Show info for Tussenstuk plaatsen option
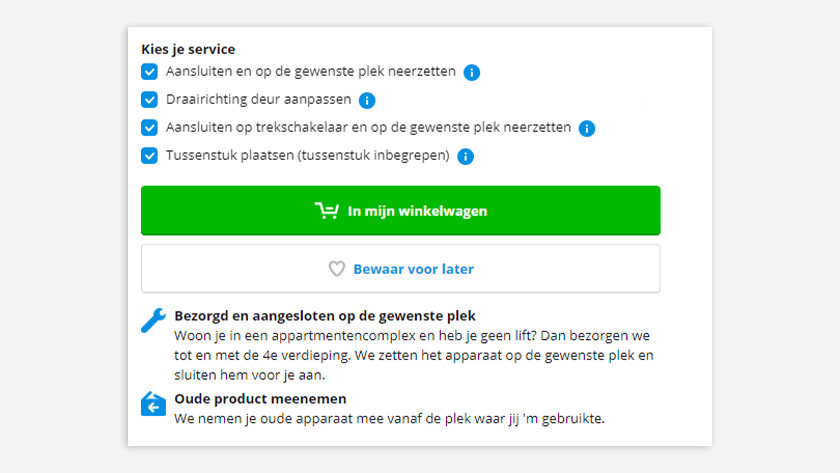840x473 pixels. click(x=466, y=156)
